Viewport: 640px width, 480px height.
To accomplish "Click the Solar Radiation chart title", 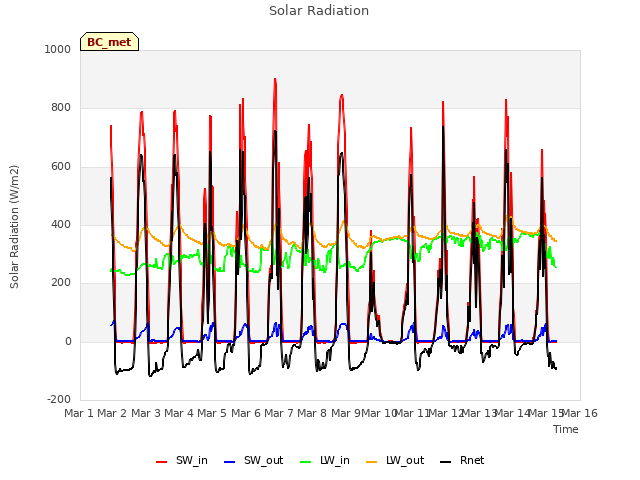I will coord(319,11).
